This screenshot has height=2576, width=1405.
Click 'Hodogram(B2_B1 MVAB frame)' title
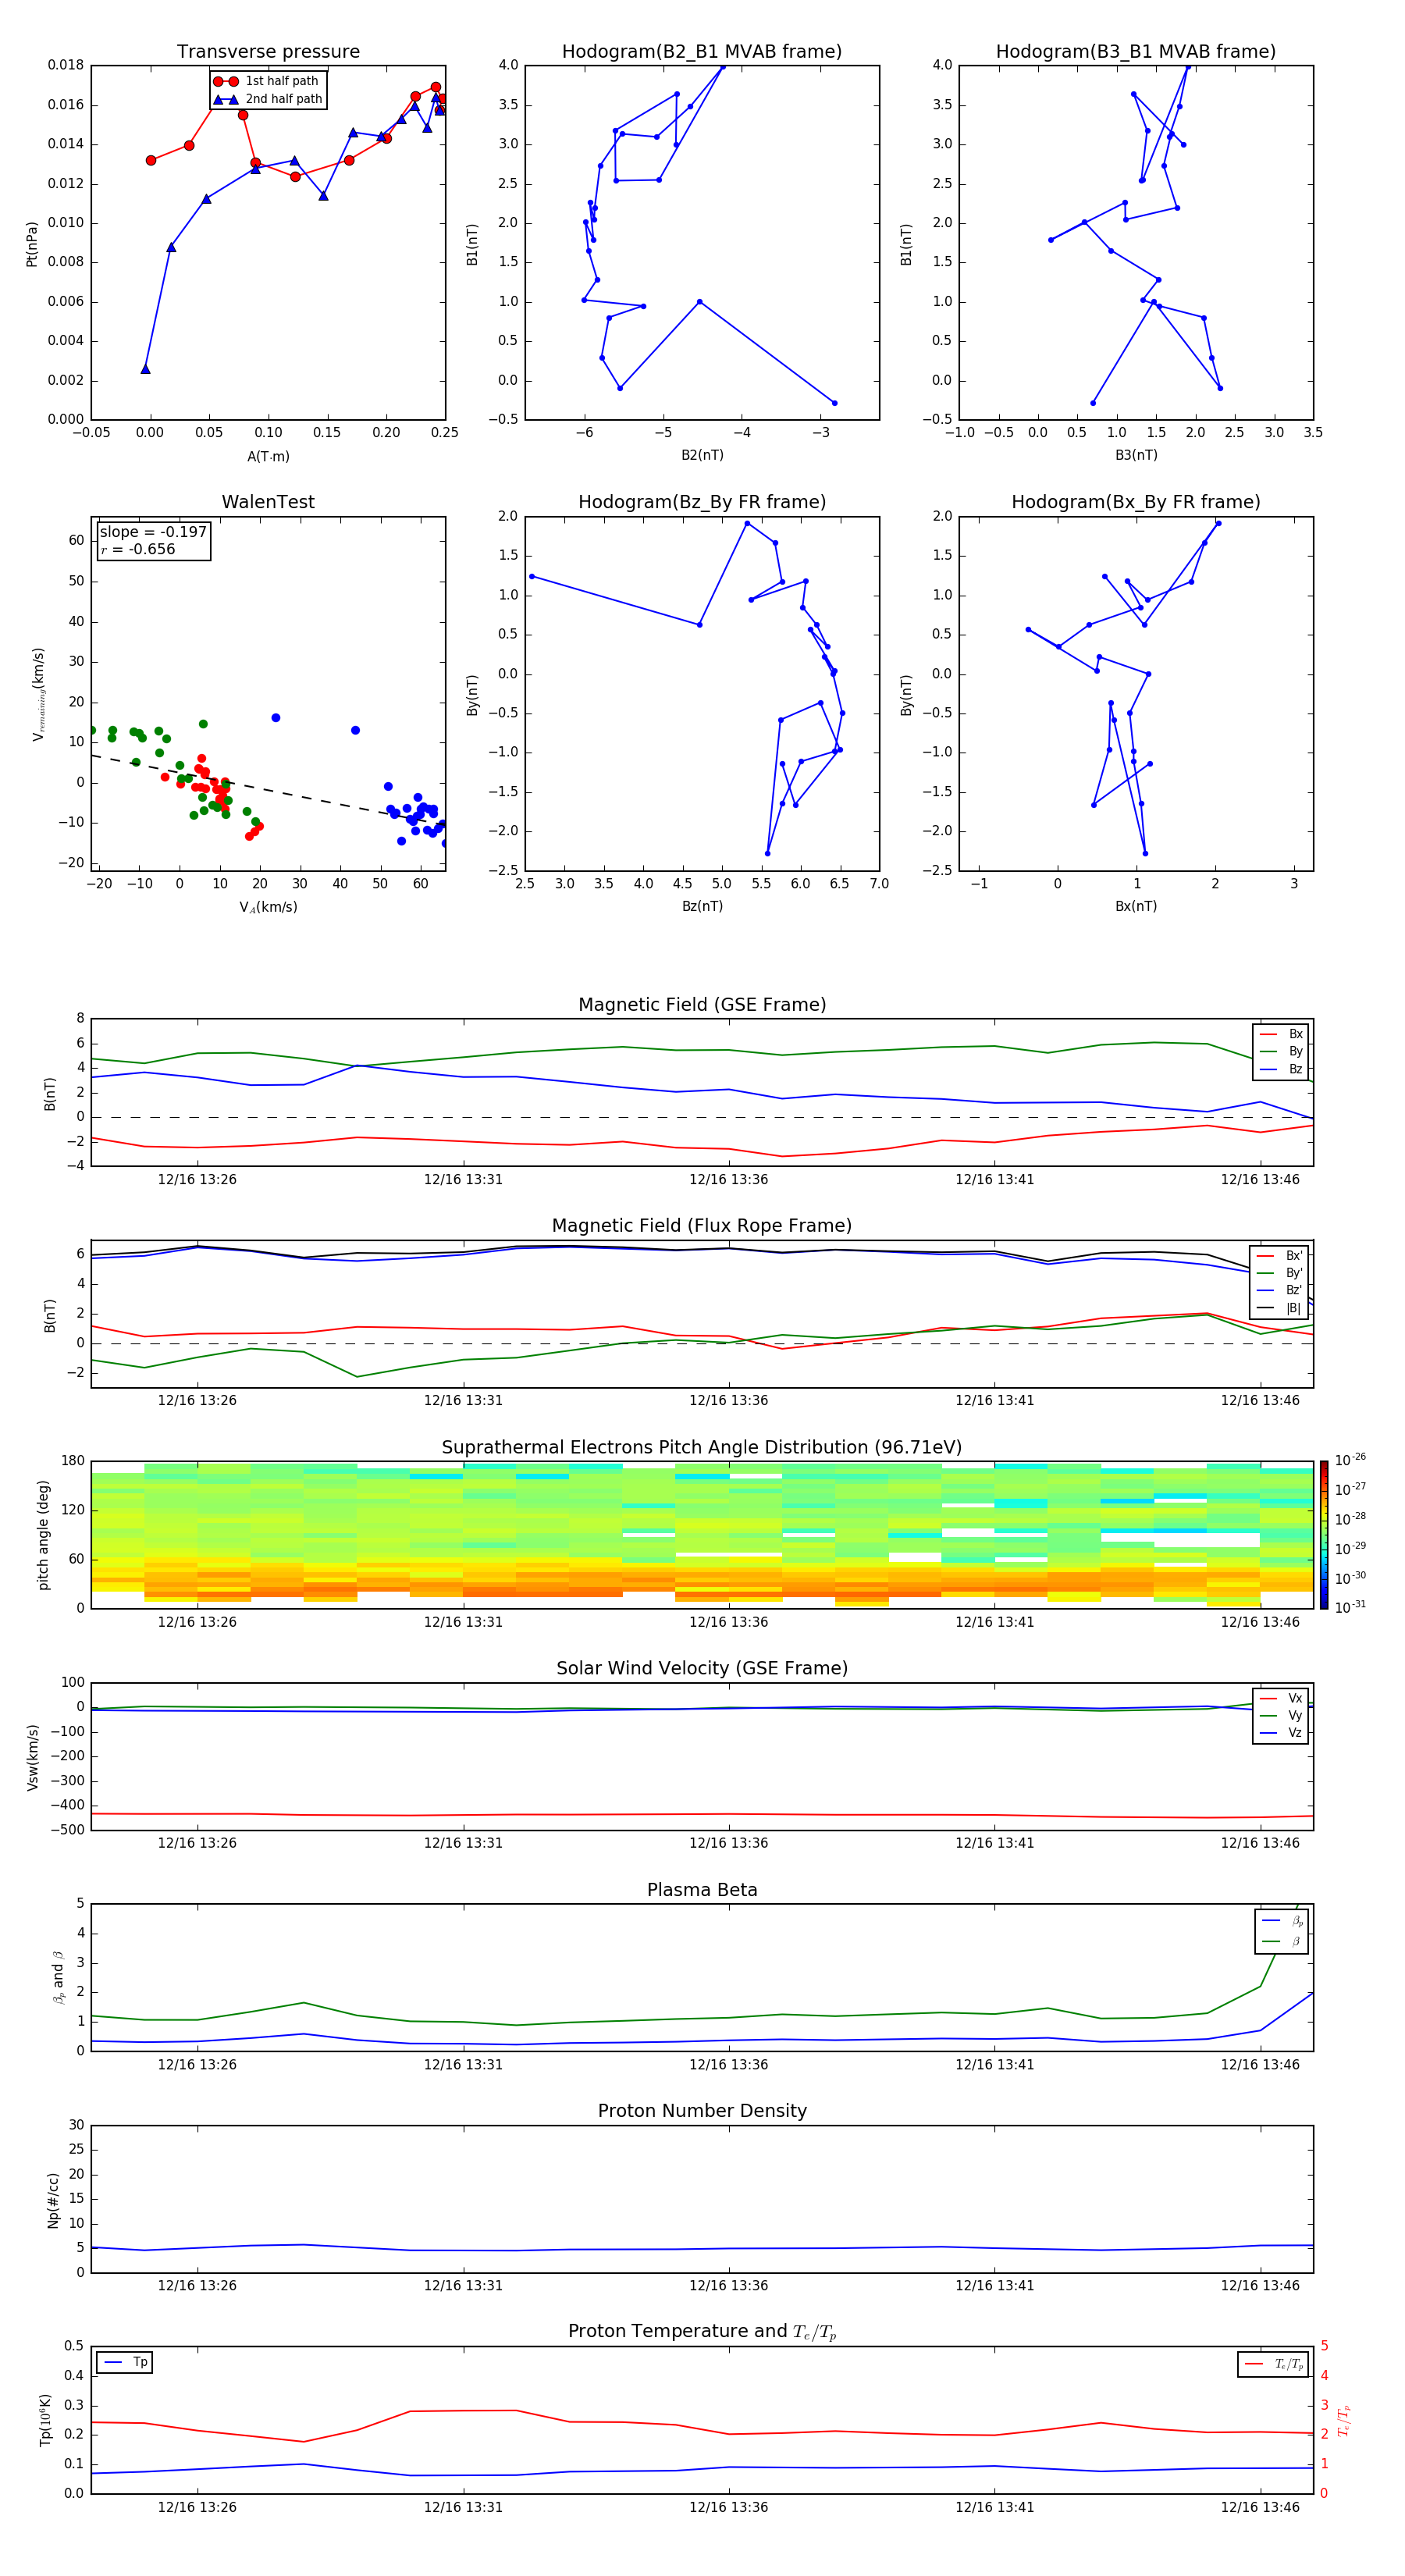[x=702, y=51]
